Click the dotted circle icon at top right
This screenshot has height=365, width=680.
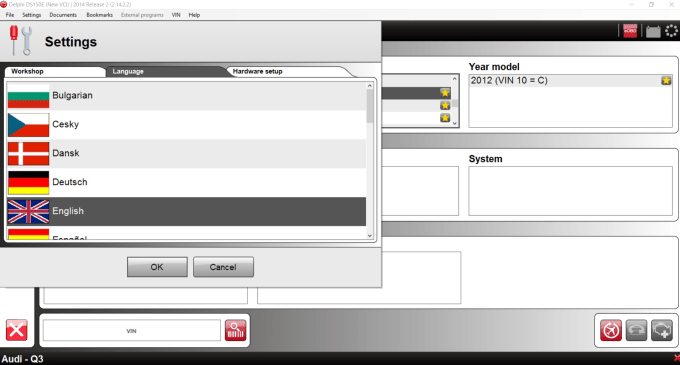coord(671,31)
